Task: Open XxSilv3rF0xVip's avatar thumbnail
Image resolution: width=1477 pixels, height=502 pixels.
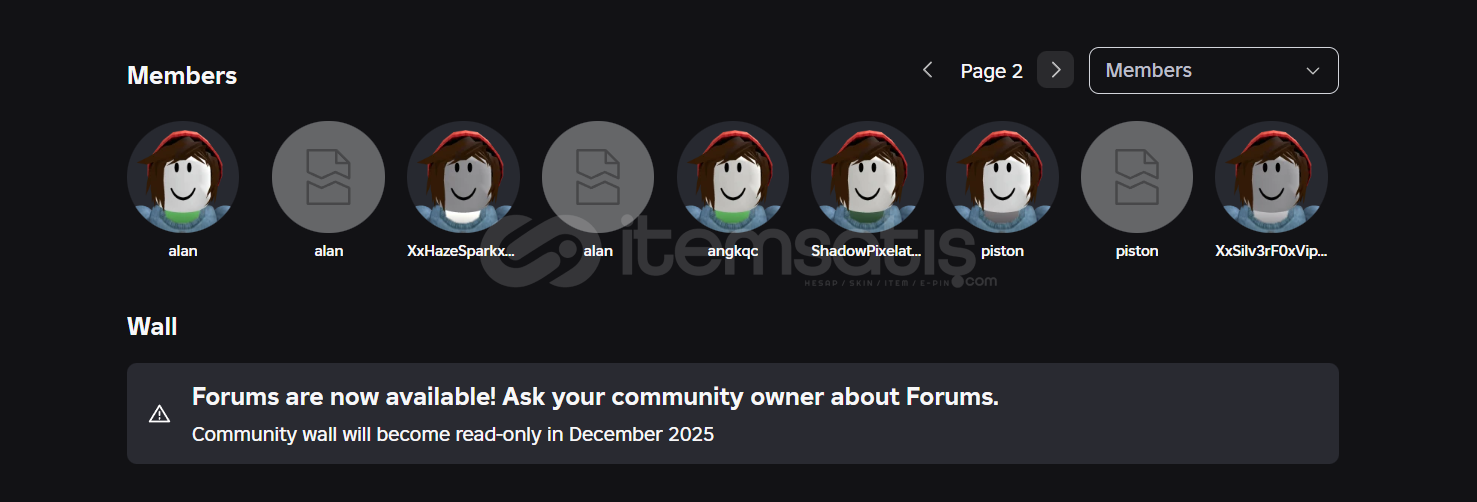Action: tap(1271, 177)
